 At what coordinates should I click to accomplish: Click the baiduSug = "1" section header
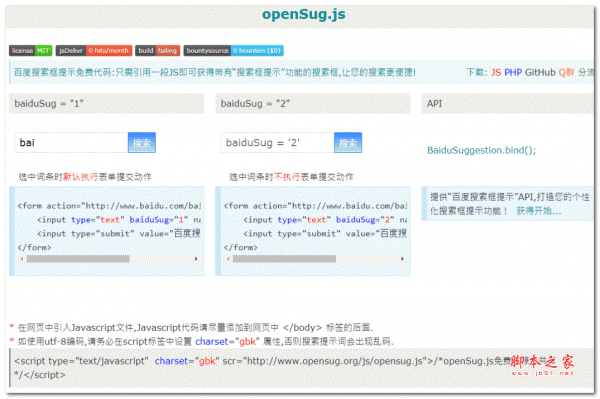pyautogui.click(x=106, y=103)
